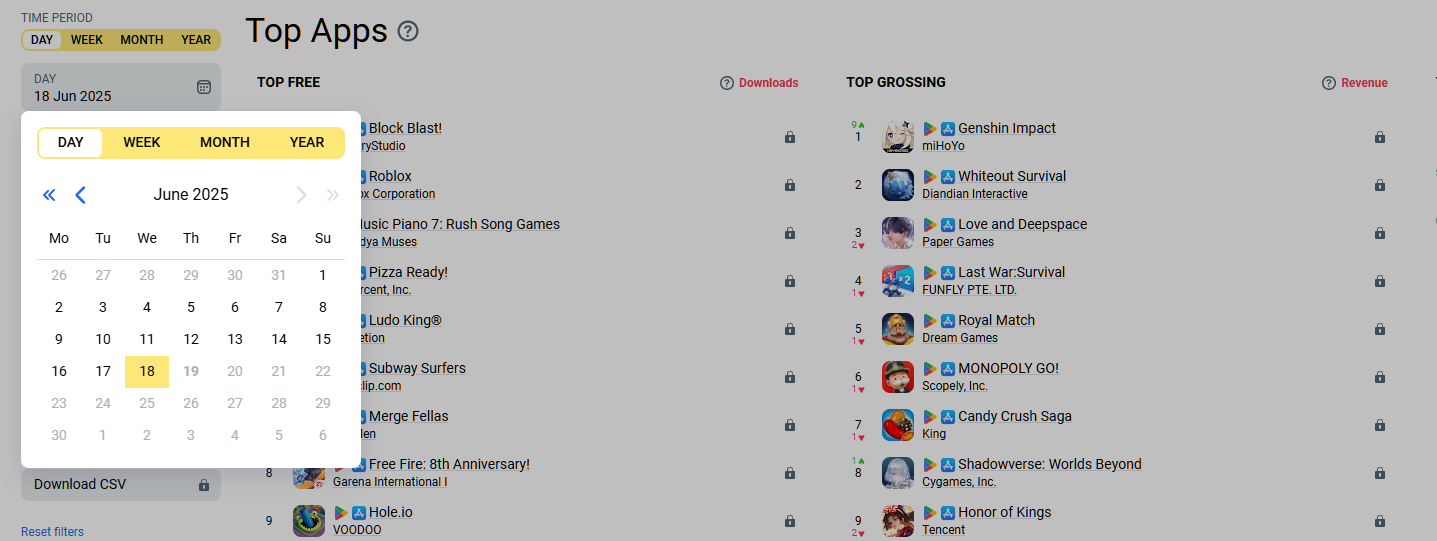Select WEEK in the calendar popup toggle
Image resolution: width=1437 pixels, height=541 pixels.
point(142,142)
